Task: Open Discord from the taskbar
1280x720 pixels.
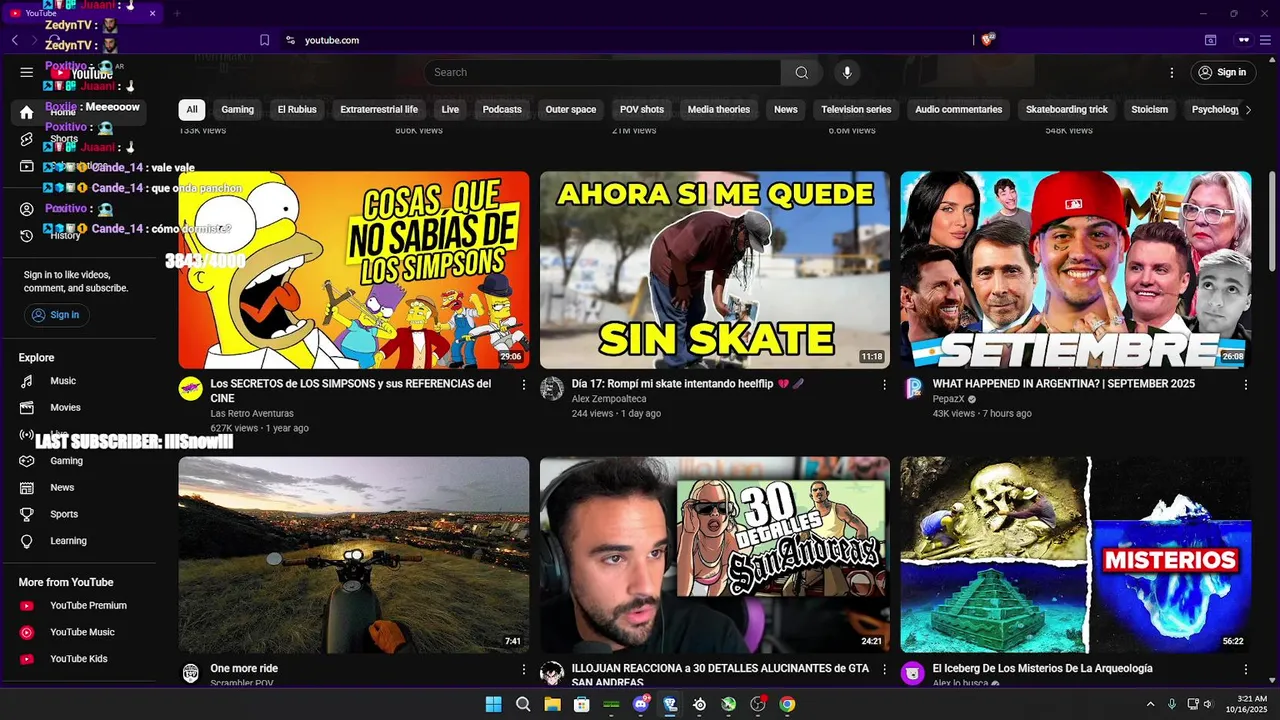Action: [x=641, y=704]
